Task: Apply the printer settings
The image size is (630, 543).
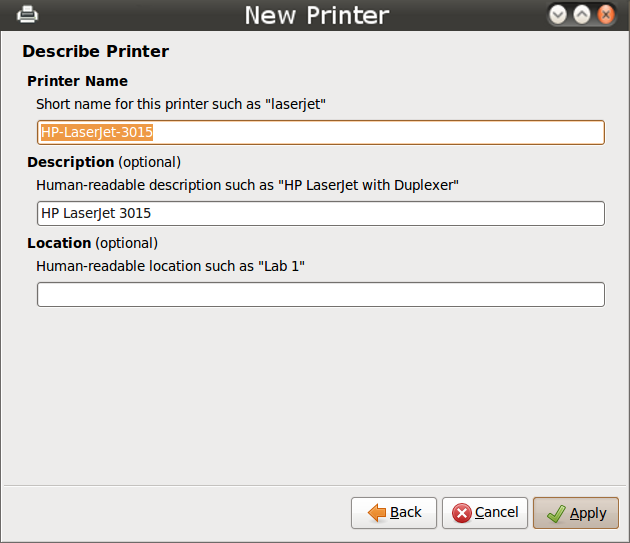Action: click(576, 513)
